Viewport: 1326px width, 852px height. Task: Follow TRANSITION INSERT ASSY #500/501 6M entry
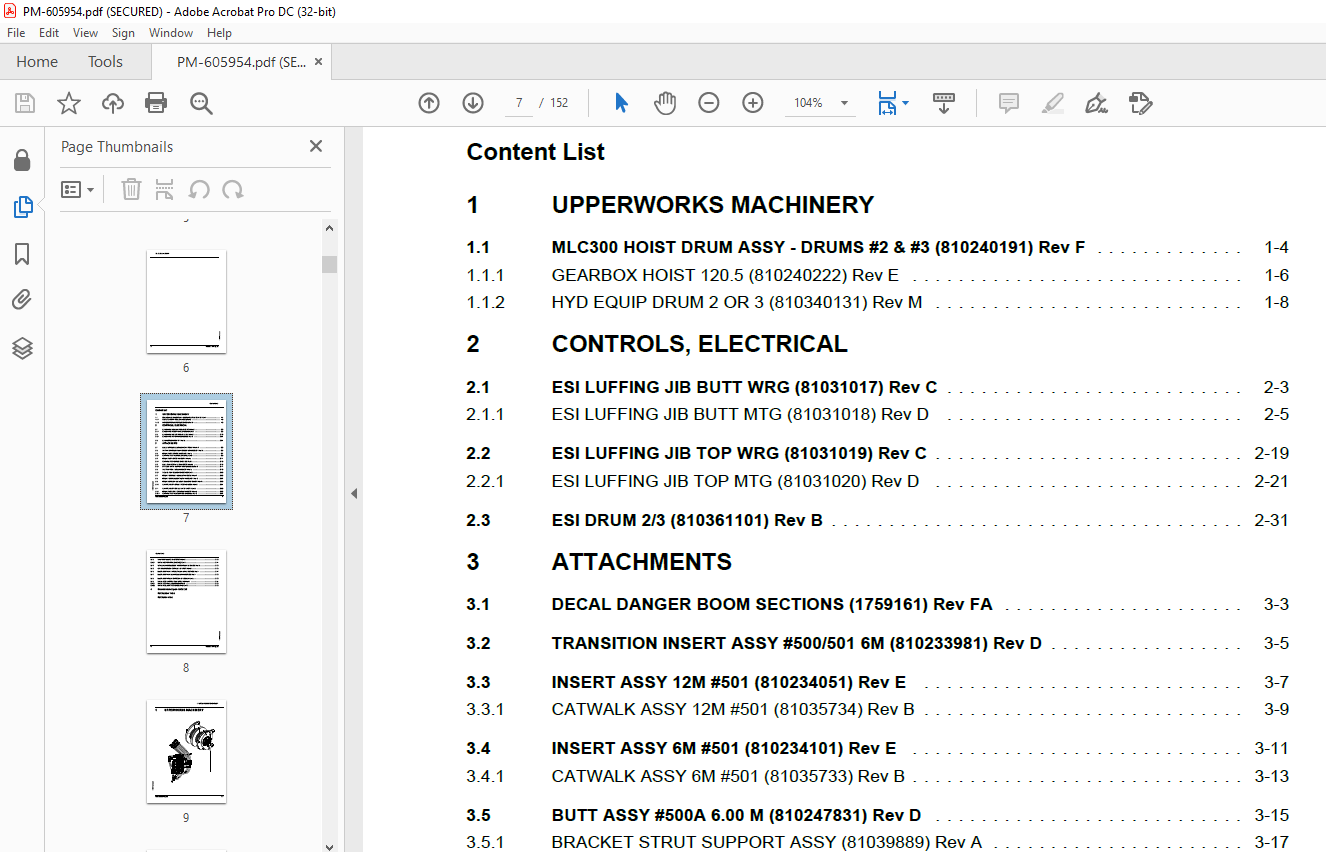797,643
